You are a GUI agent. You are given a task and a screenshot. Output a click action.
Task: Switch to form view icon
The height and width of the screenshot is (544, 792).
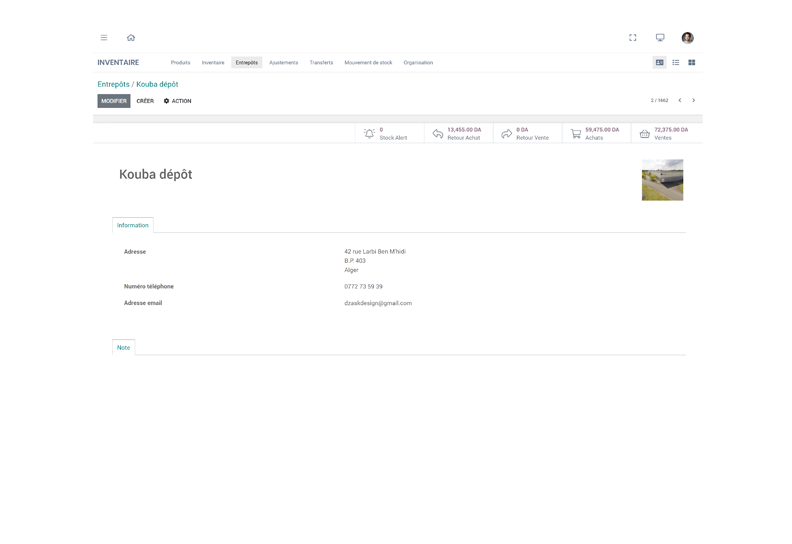click(x=659, y=63)
